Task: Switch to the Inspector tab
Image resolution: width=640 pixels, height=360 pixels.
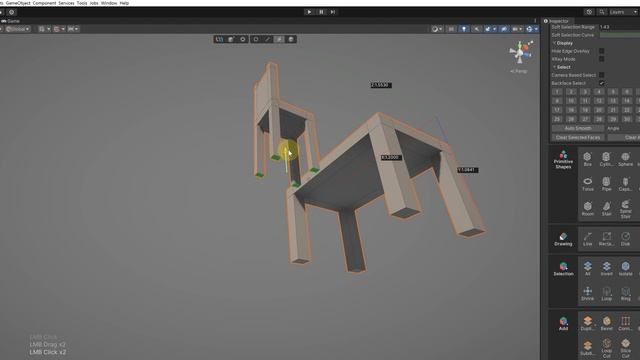Action: (x=558, y=21)
